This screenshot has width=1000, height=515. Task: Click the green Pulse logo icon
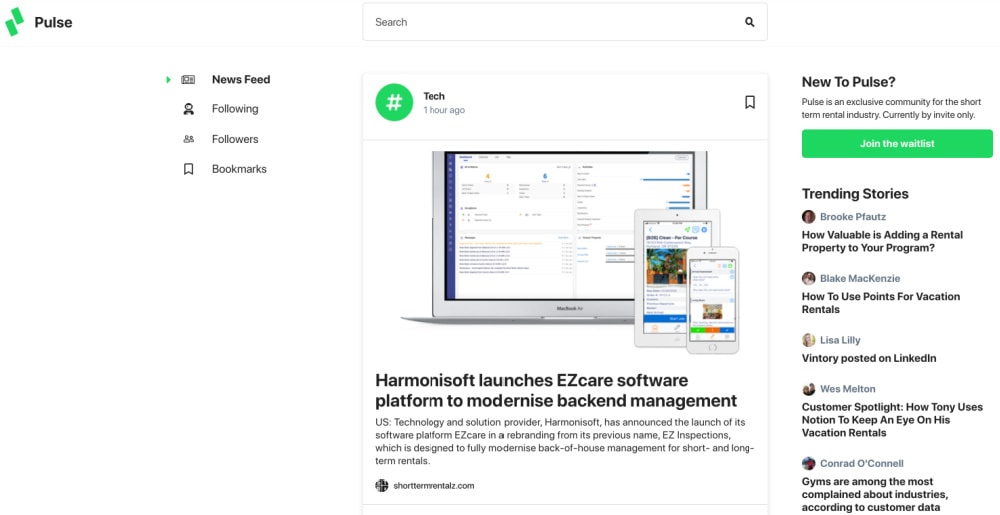click(14, 22)
